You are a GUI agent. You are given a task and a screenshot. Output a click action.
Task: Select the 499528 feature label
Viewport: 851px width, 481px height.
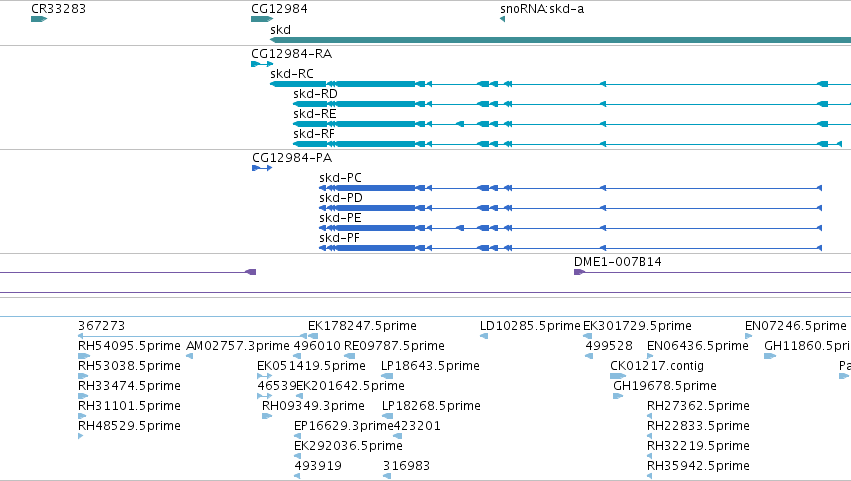(x=609, y=346)
